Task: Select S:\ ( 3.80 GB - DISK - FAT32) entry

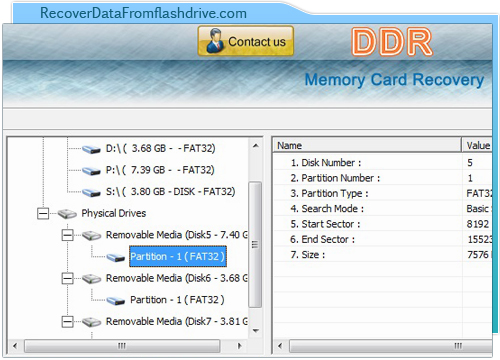Action: (x=170, y=192)
